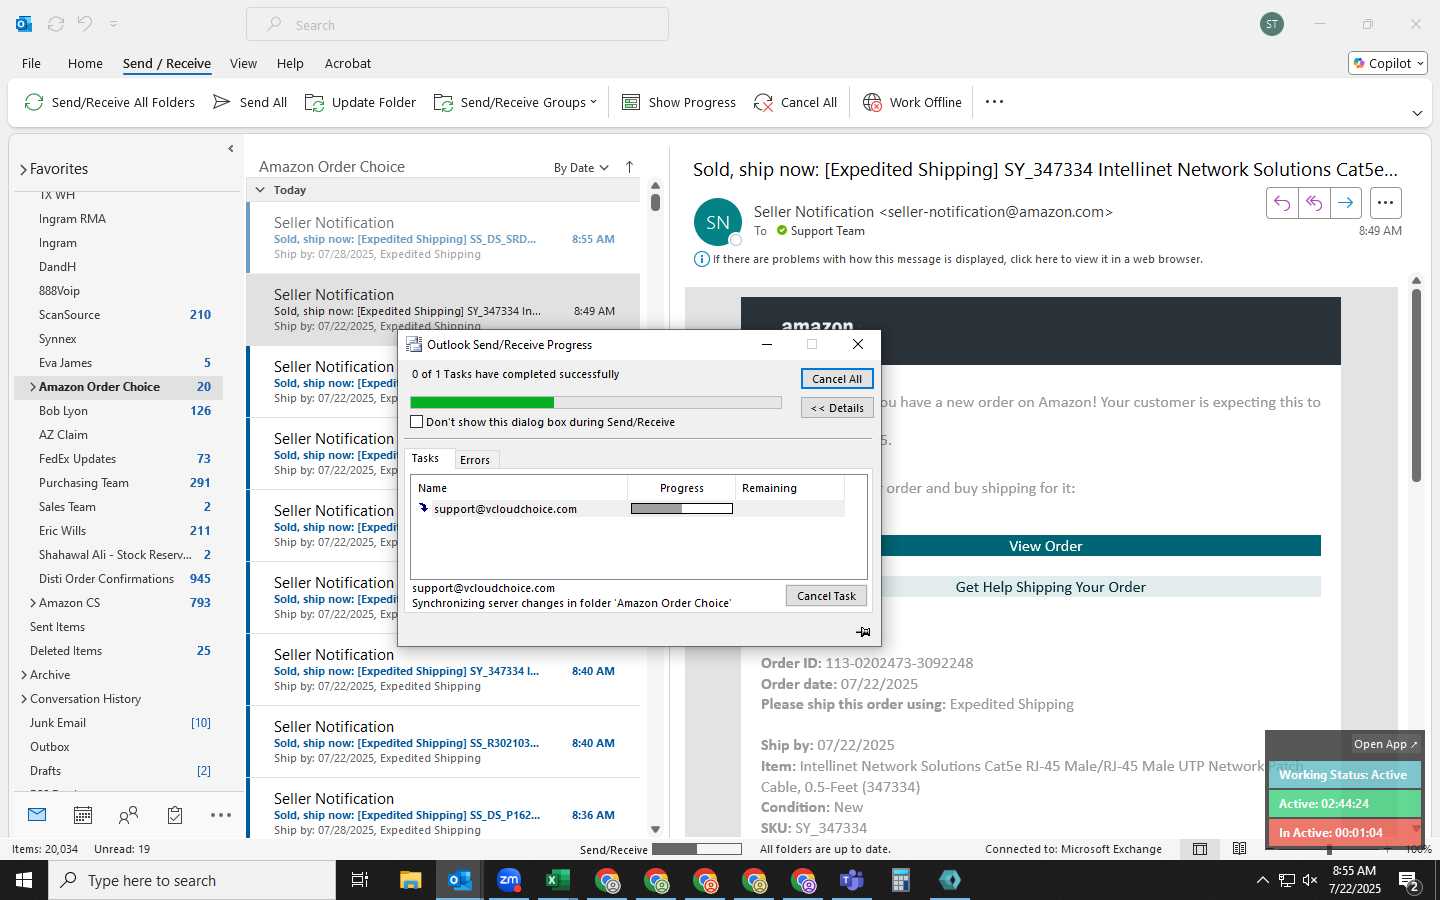Open Microsoft Teams from taskbar
Viewport: 1440px width, 900px height.
(852, 880)
